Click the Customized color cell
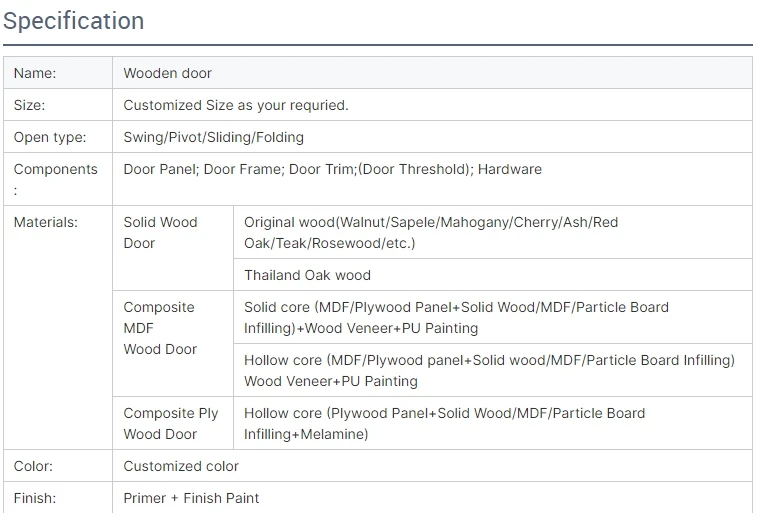Image resolution: width=757 pixels, height=513 pixels. point(181,466)
